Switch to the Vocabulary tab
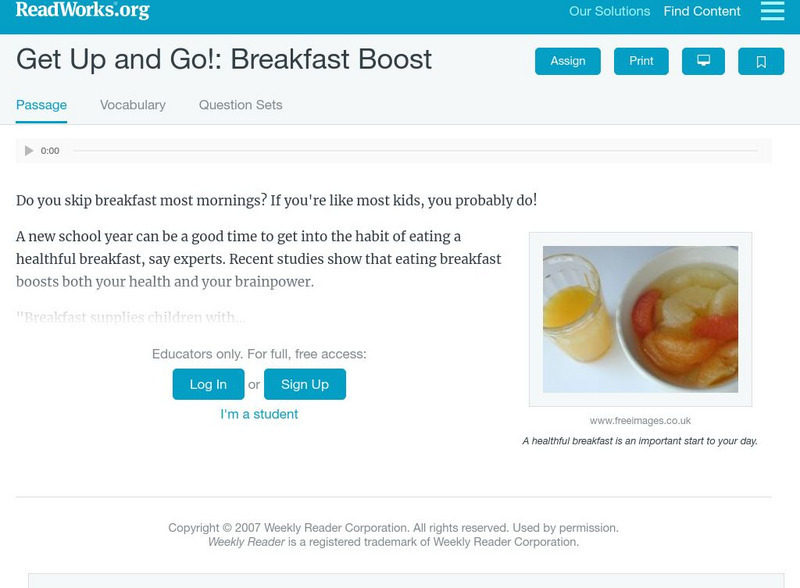Screen dimensions: 800x588 [133, 105]
